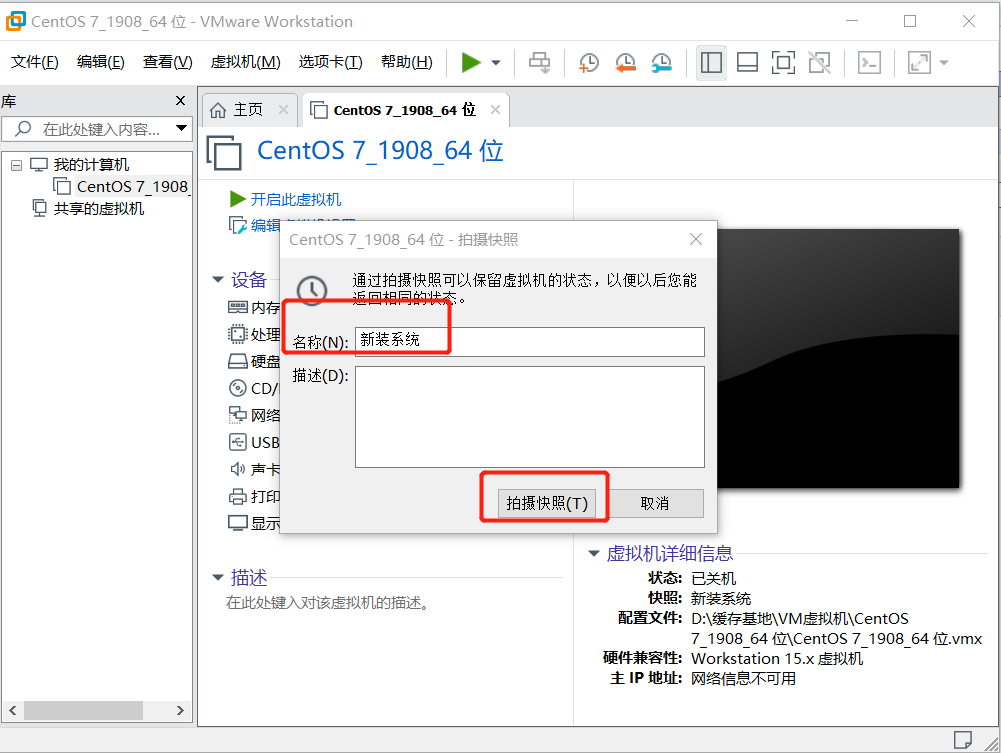1001x753 pixels.
Task: Open the 选项卡(T) menu
Action: [331, 62]
